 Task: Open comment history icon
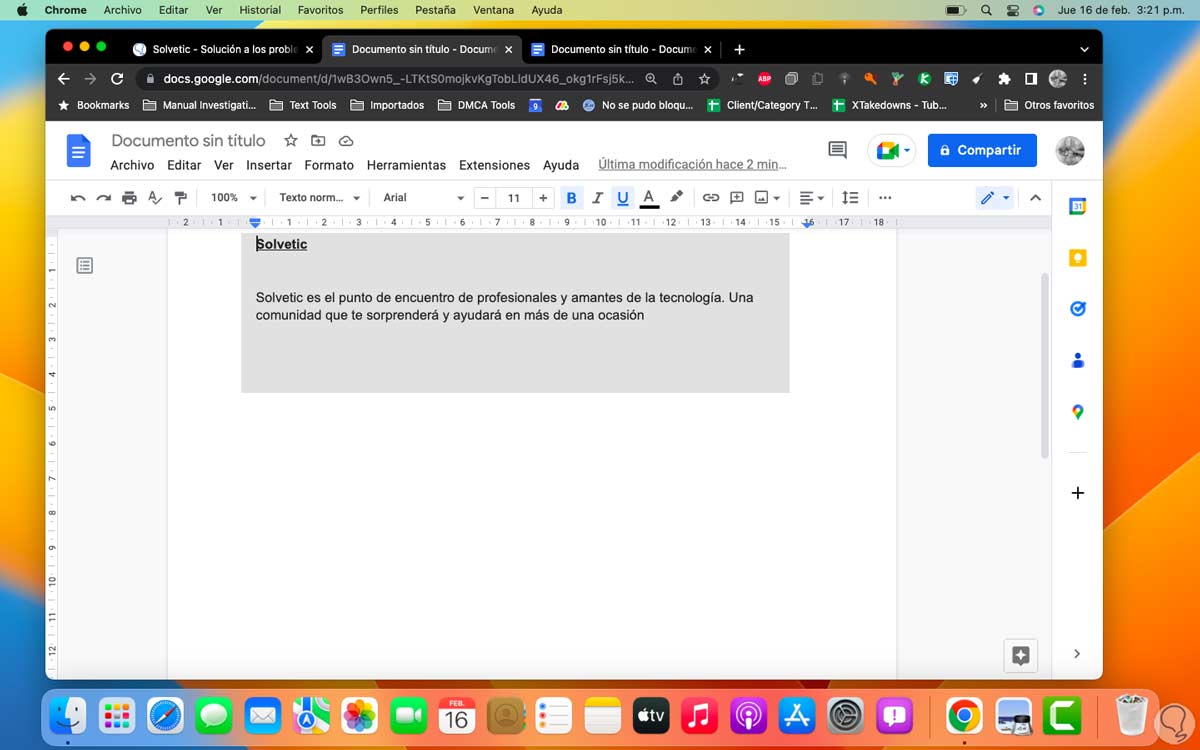coord(838,150)
